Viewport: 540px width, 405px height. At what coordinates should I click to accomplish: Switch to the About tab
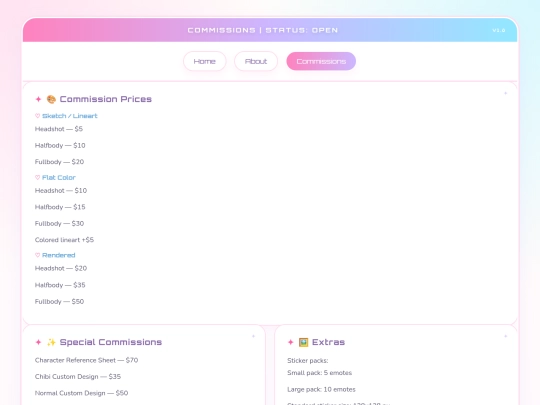(x=256, y=61)
